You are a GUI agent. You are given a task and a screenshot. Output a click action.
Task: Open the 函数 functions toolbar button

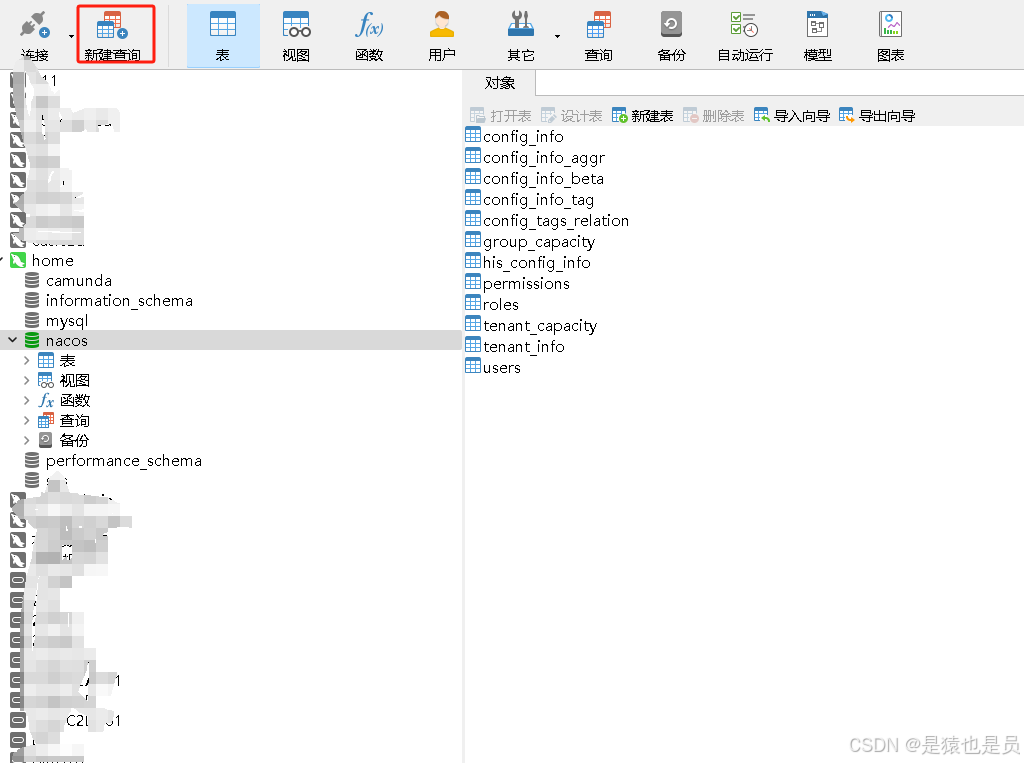coord(369,35)
